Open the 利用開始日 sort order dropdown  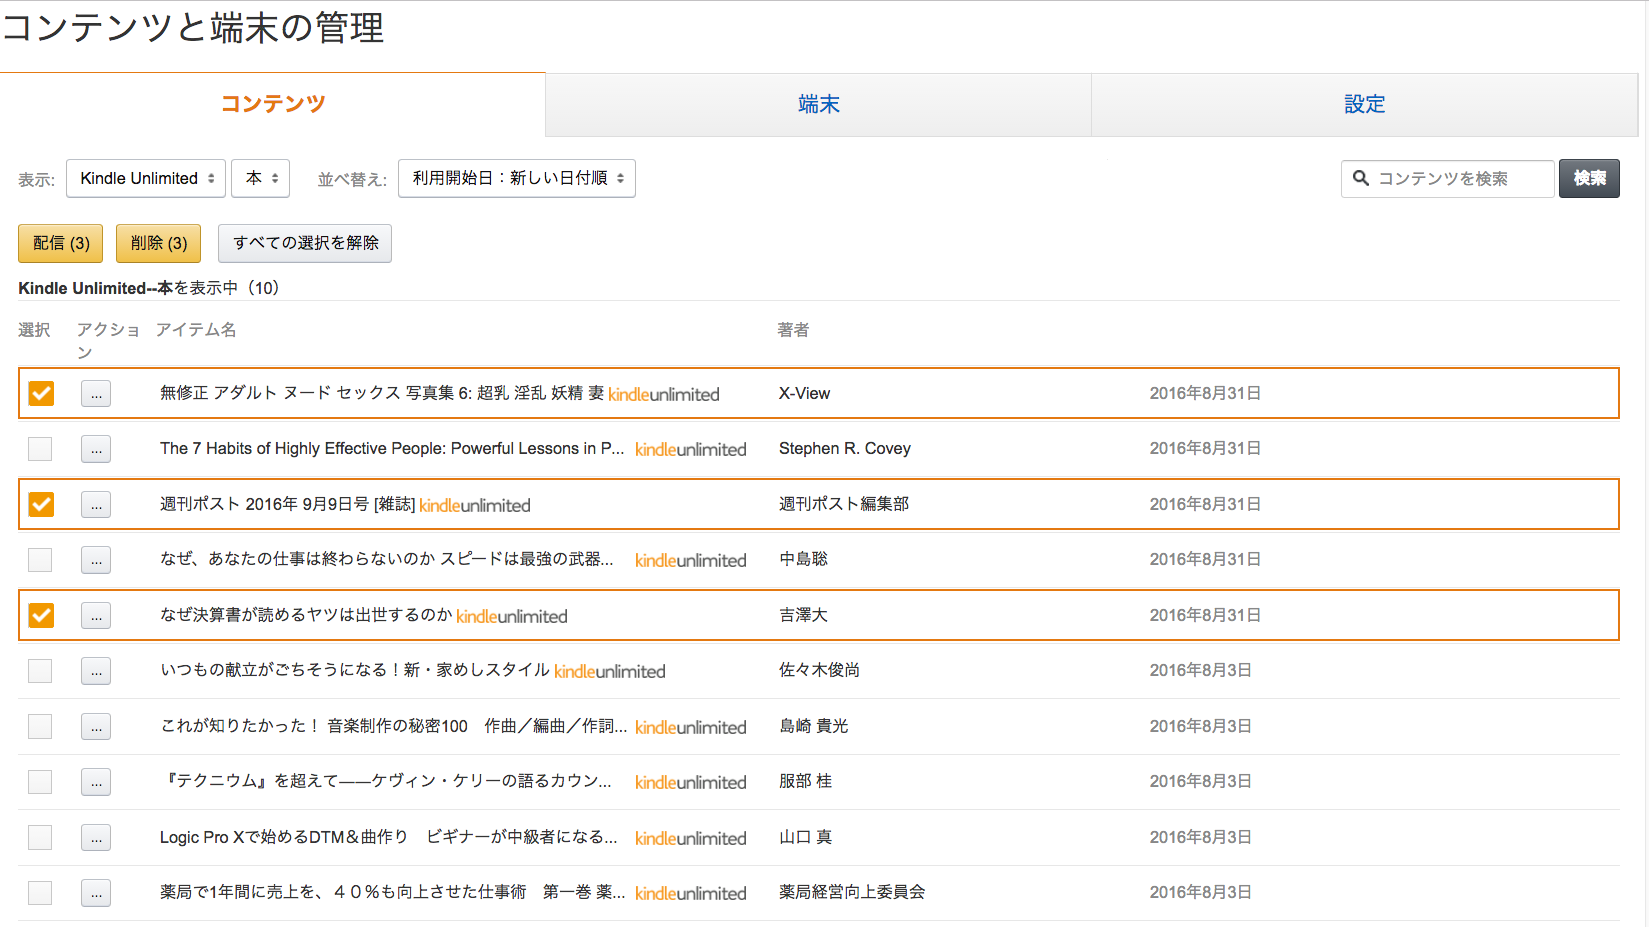[517, 178]
